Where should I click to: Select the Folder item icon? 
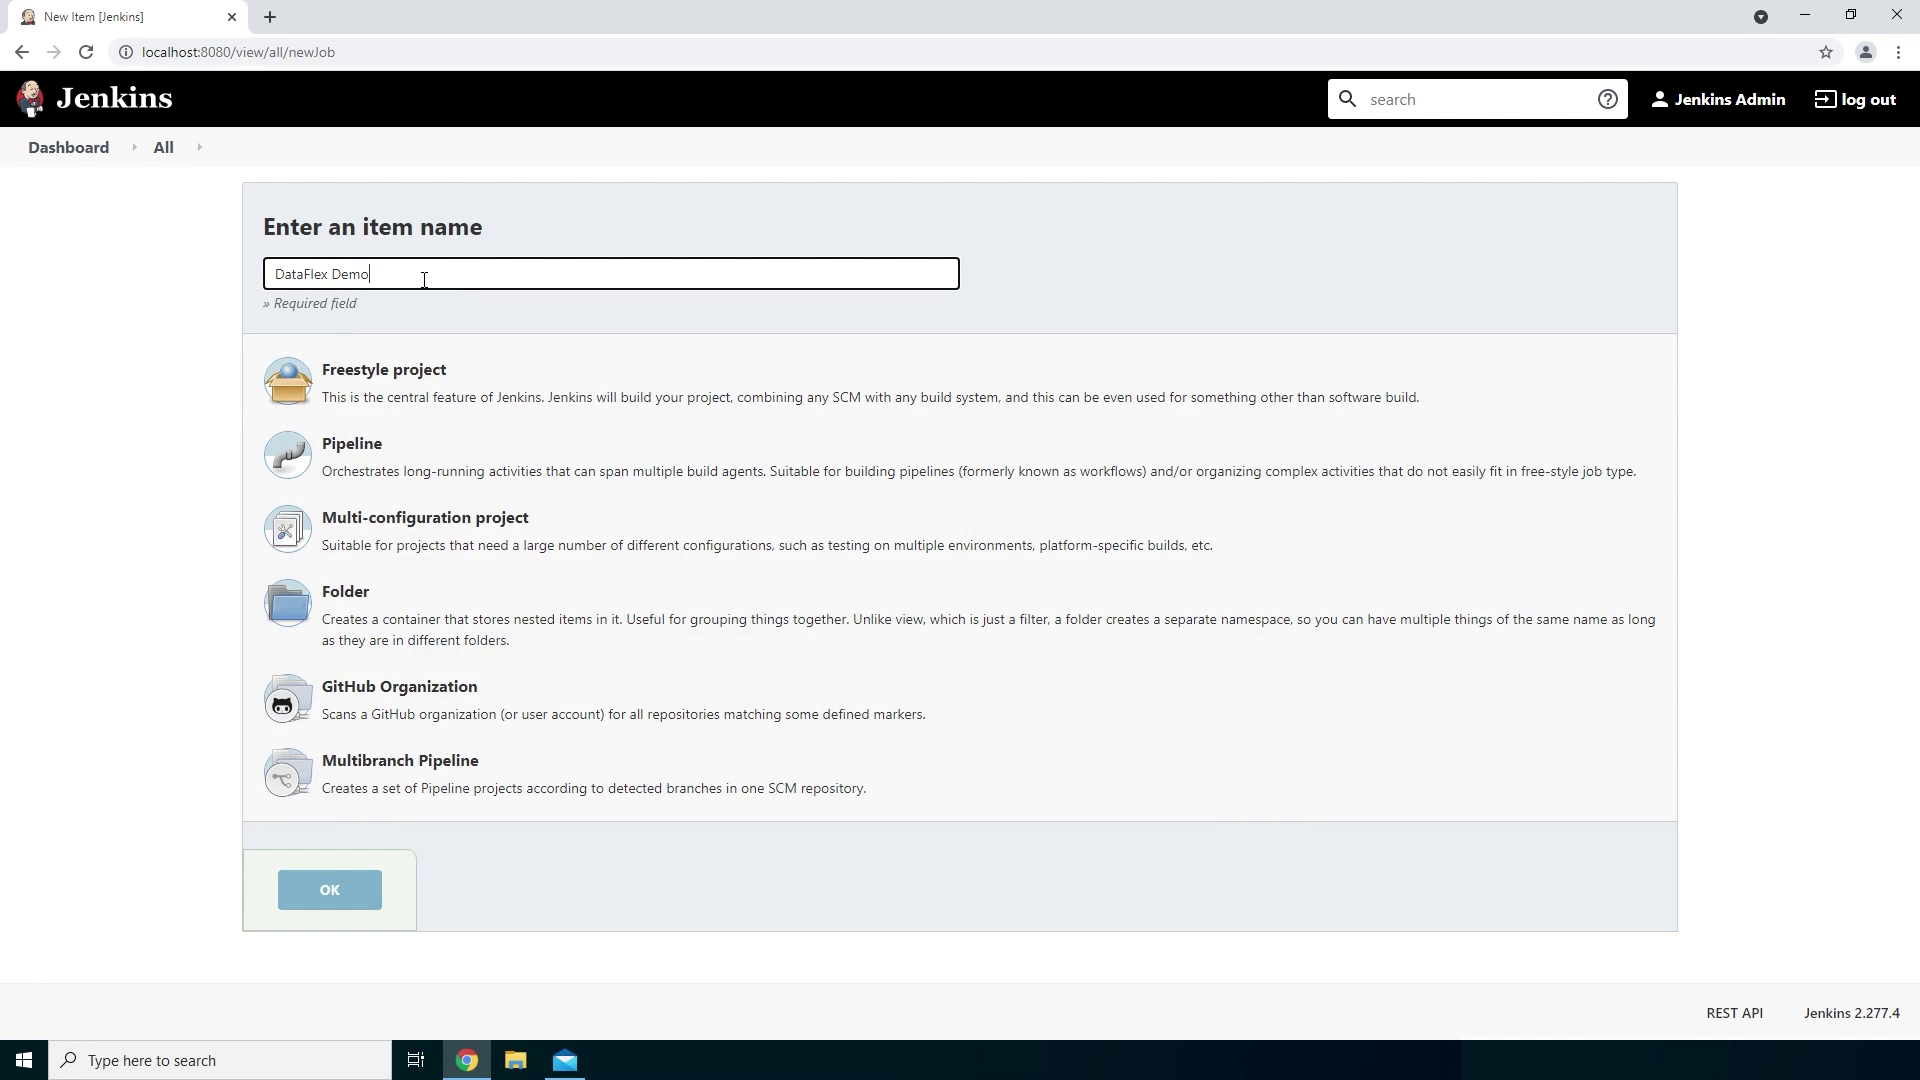(x=288, y=604)
